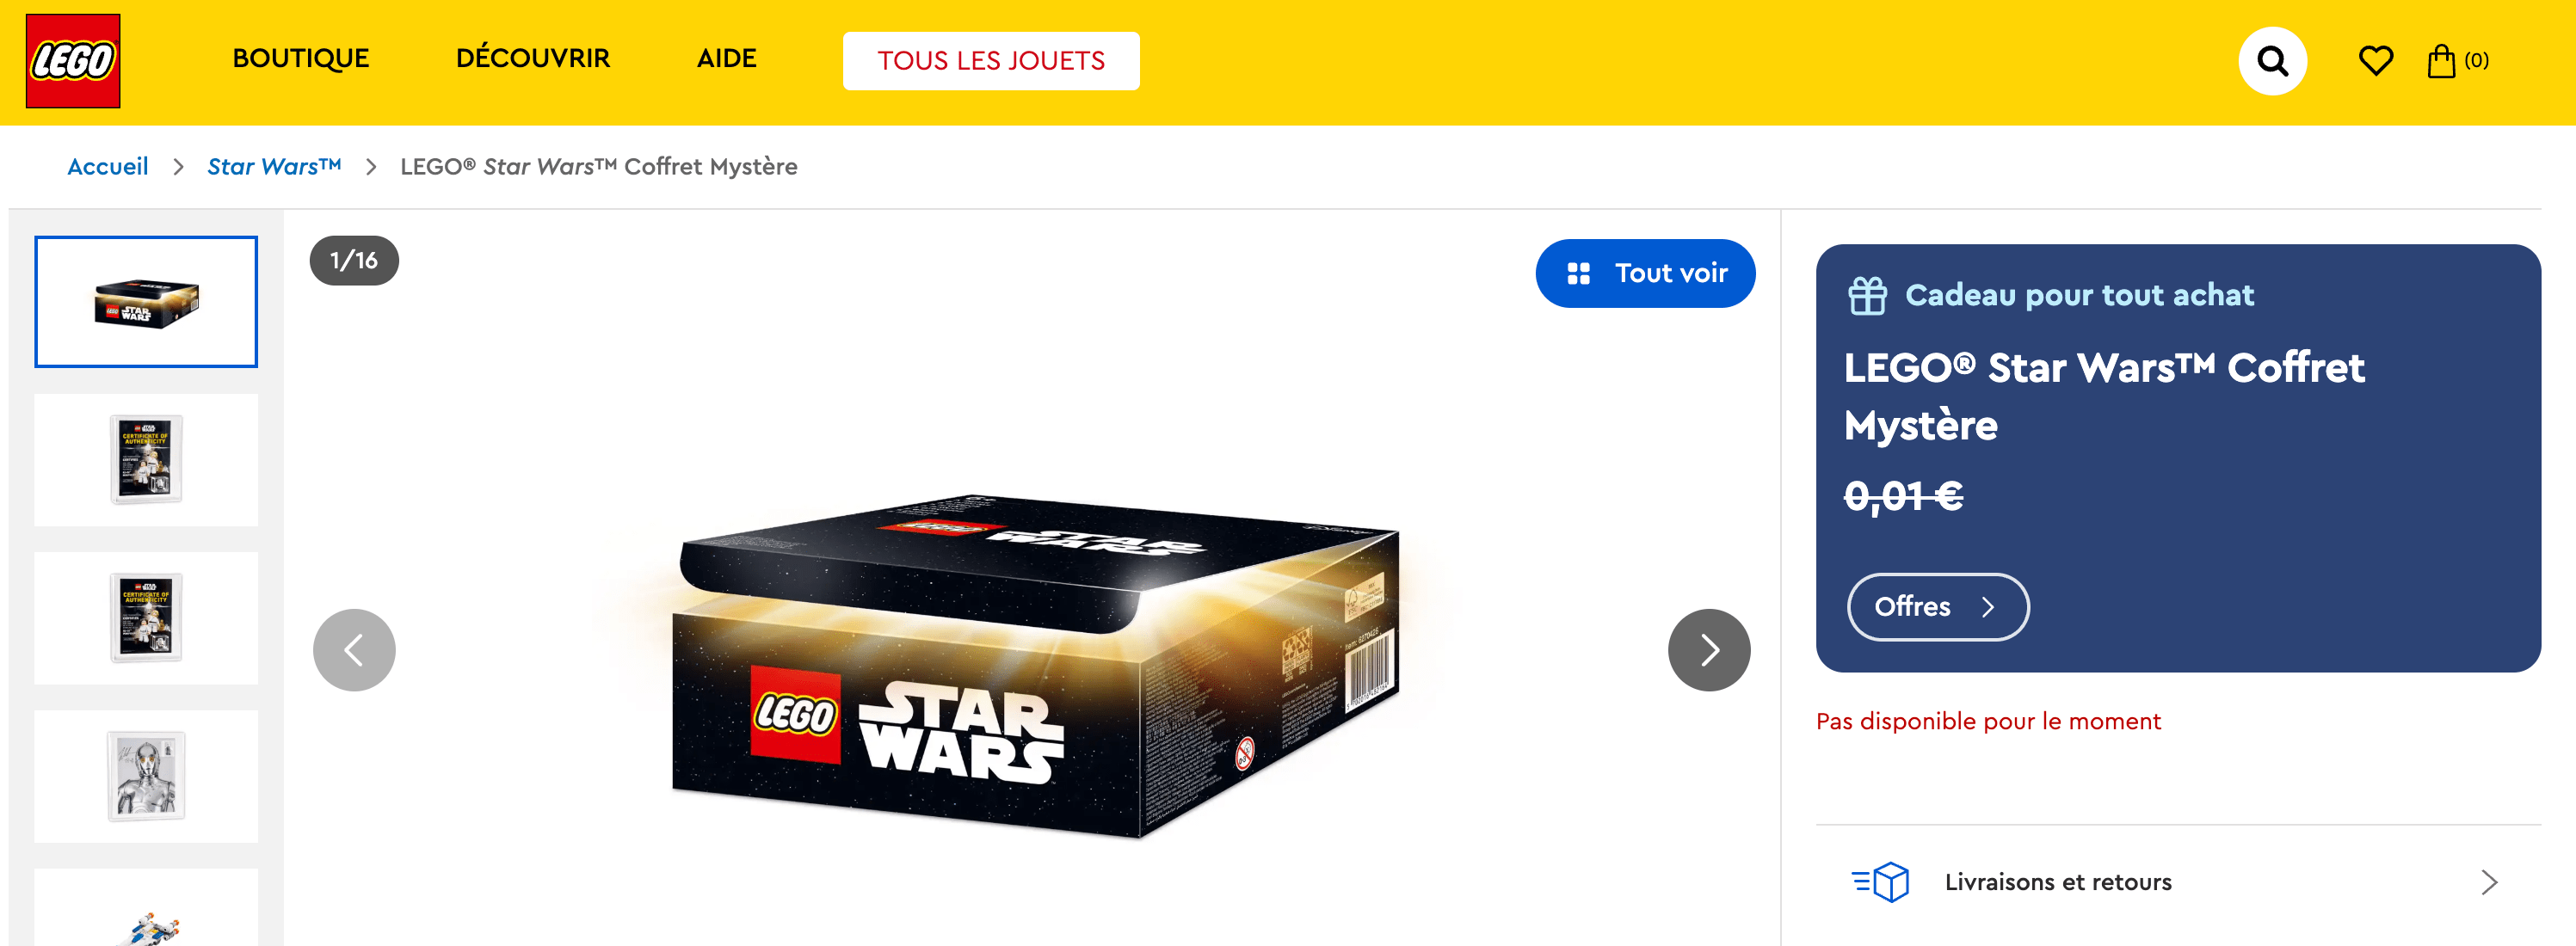Select the second certificate thumbnail
The image size is (2576, 946).
[146, 618]
